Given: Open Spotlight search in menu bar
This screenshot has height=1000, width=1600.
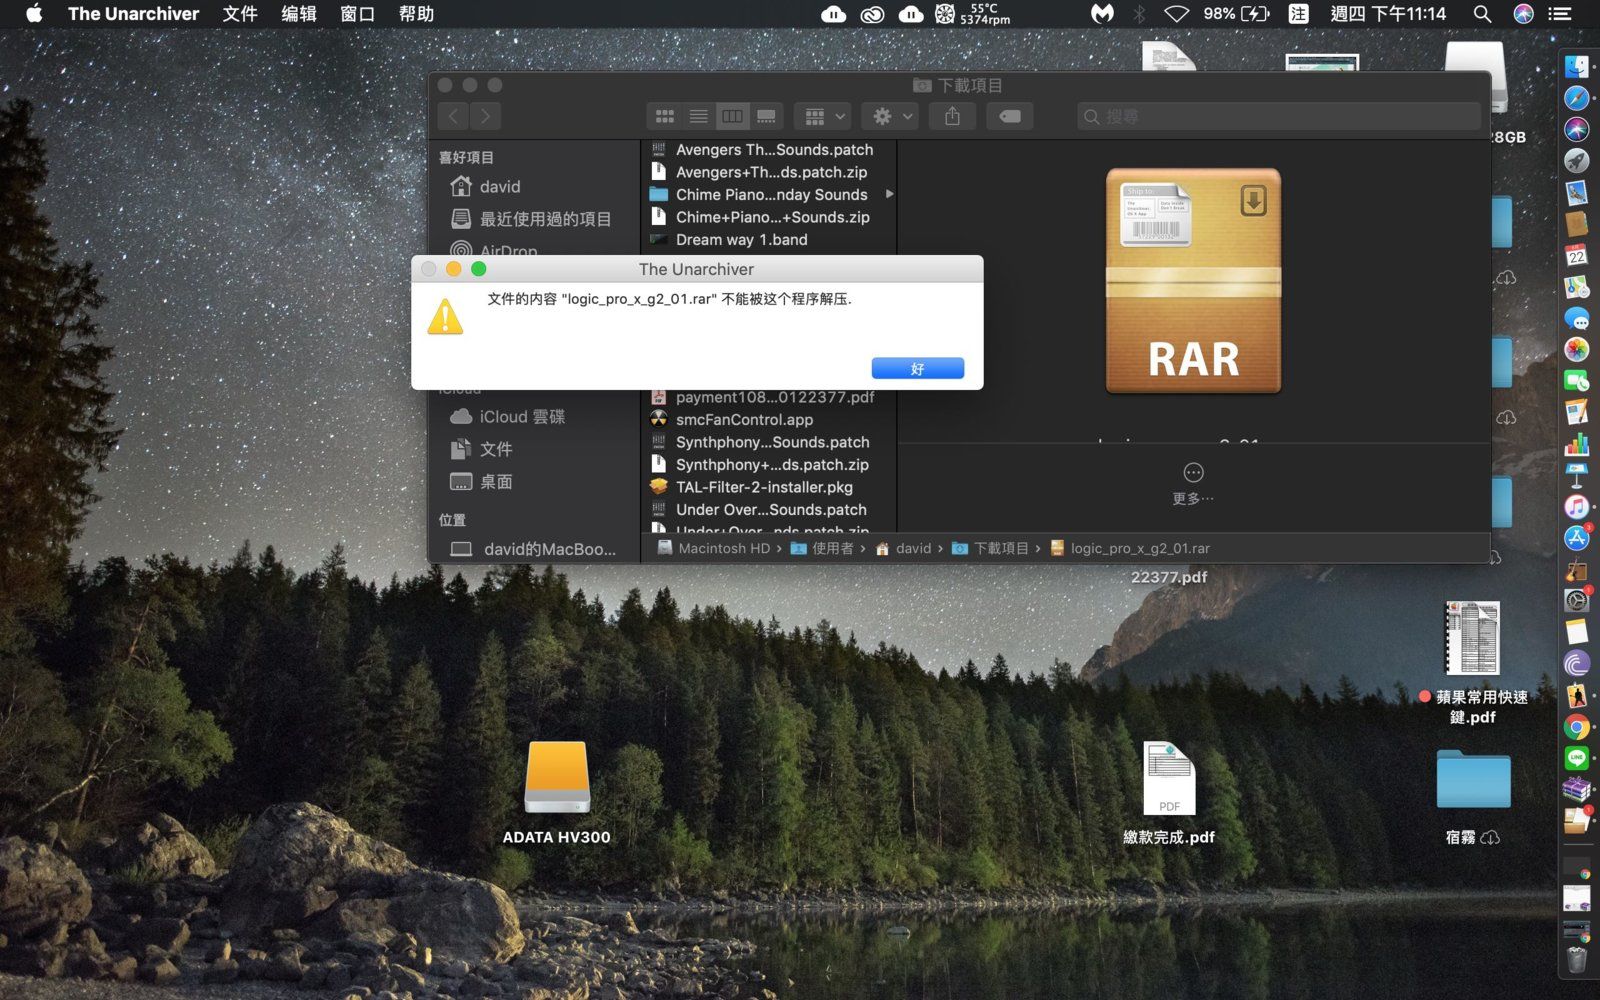Looking at the screenshot, I should pyautogui.click(x=1483, y=14).
